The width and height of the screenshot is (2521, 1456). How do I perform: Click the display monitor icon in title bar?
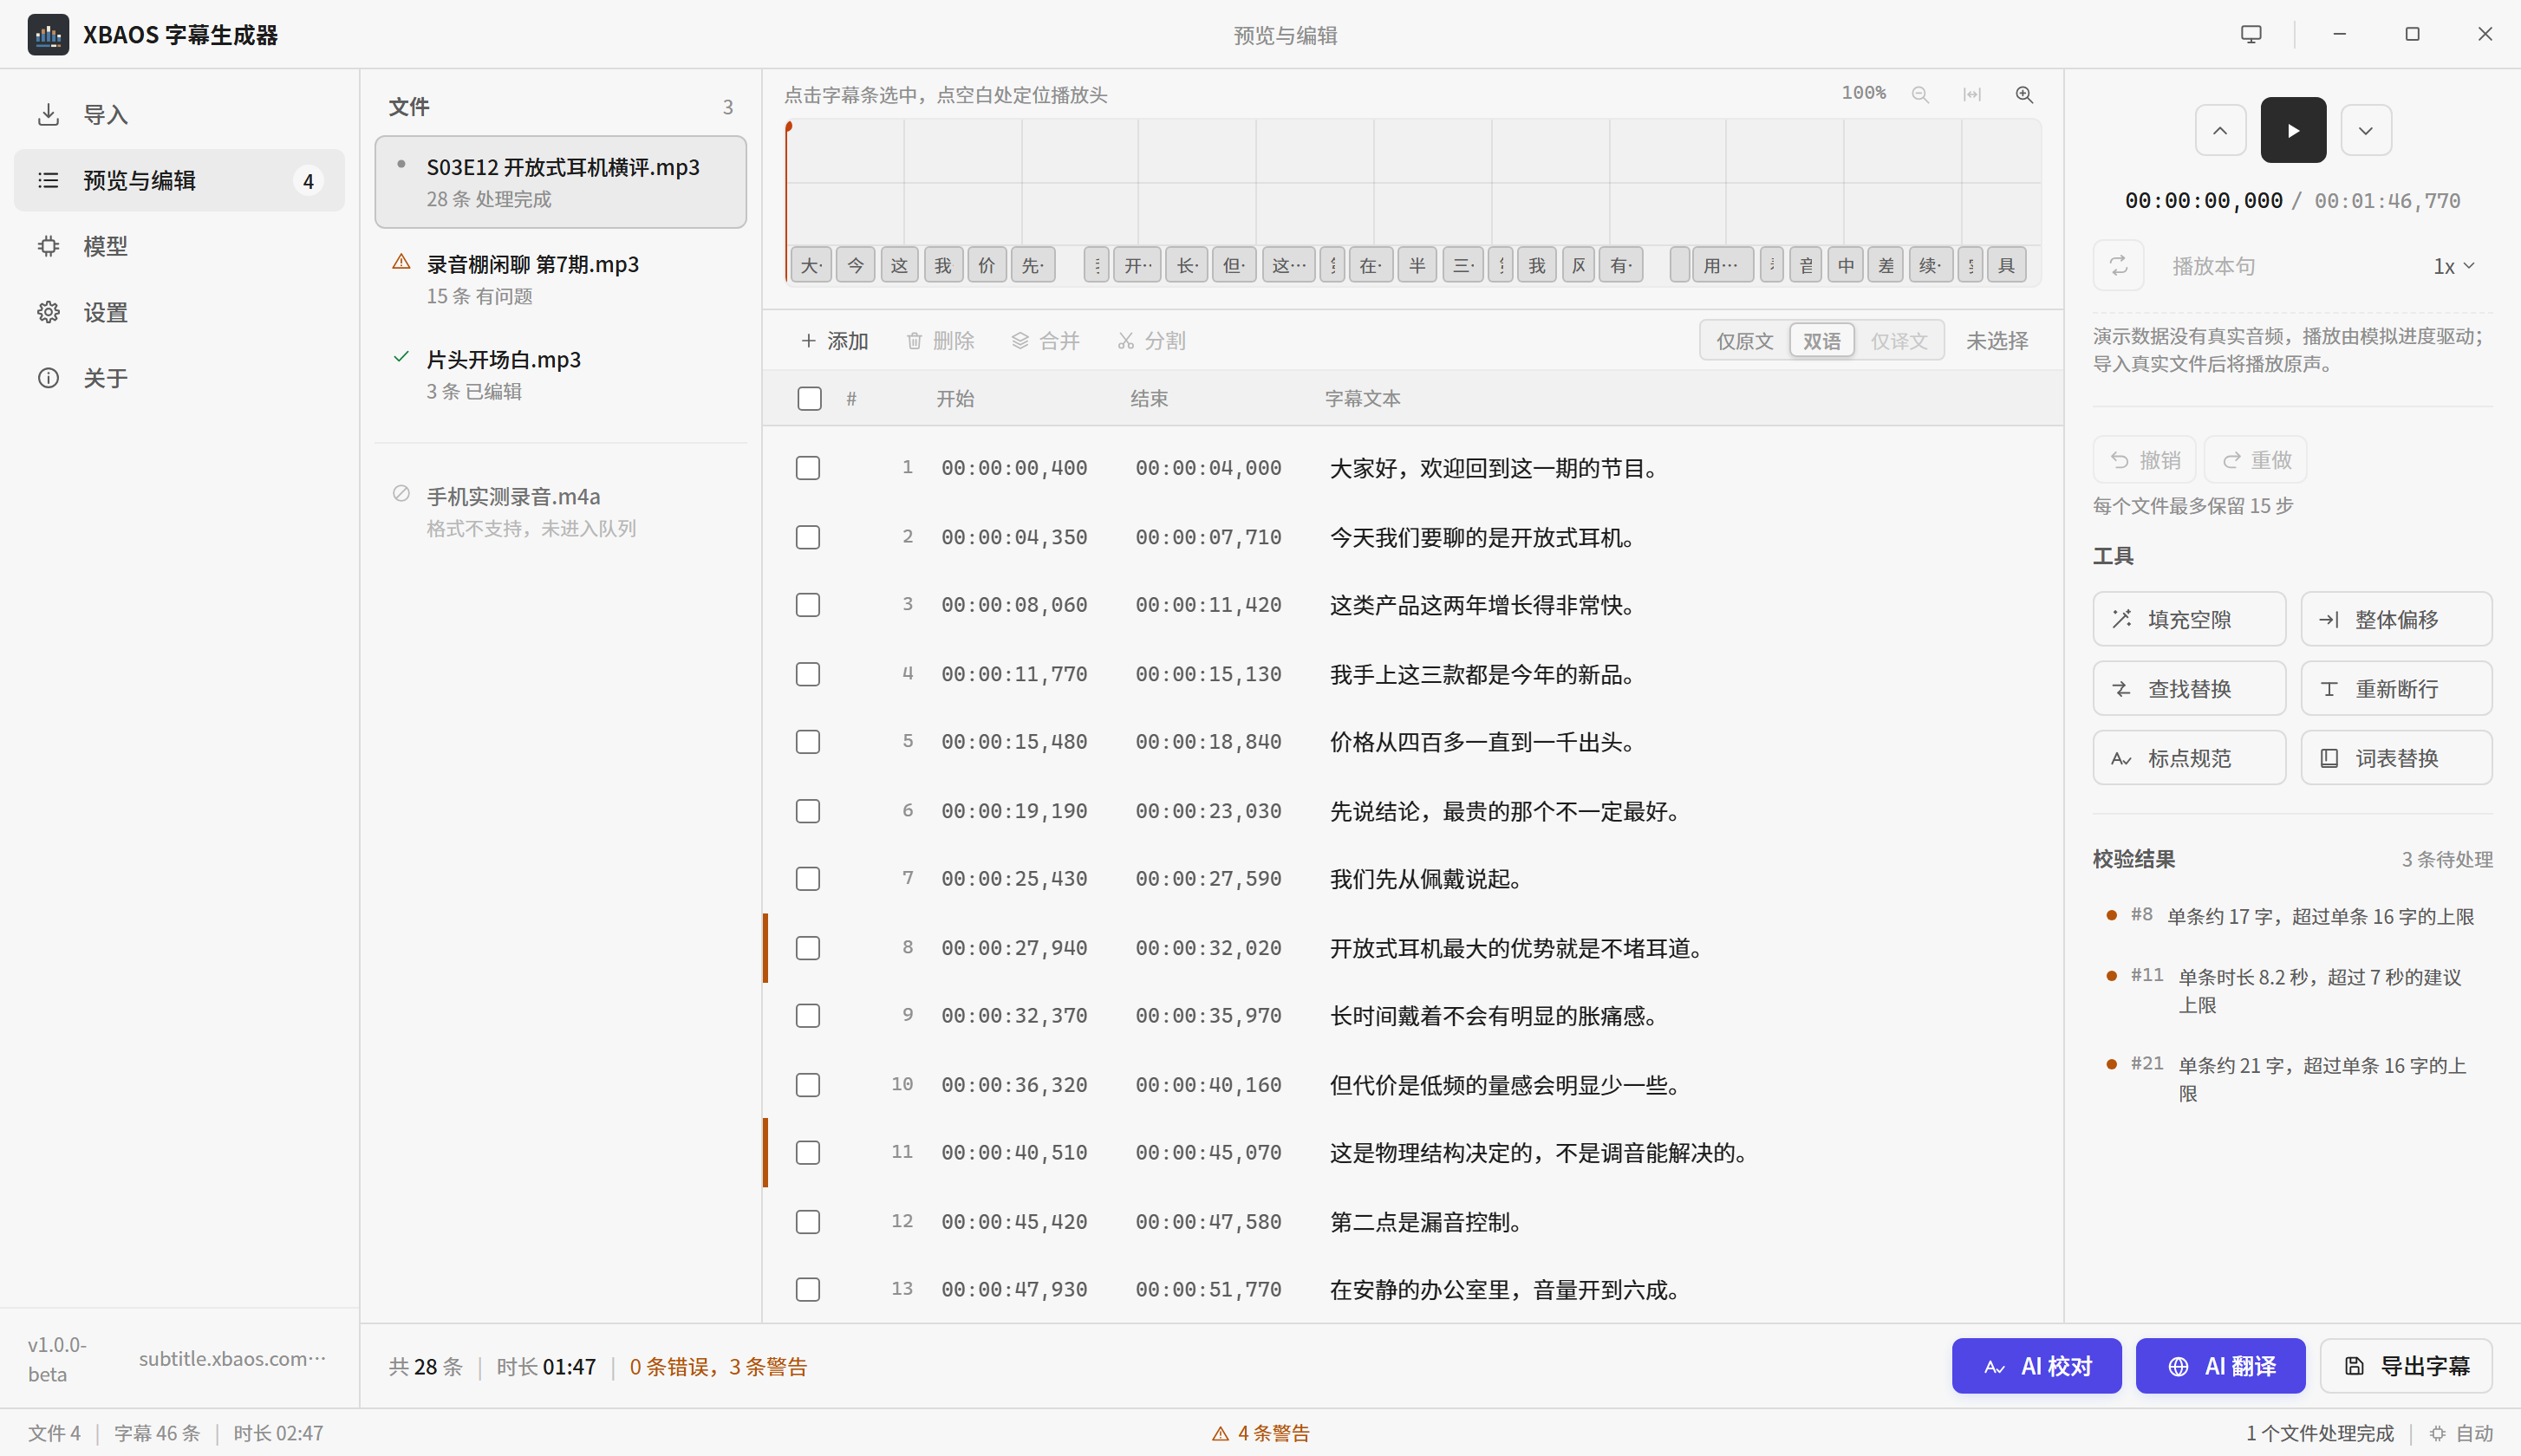[x=2251, y=34]
